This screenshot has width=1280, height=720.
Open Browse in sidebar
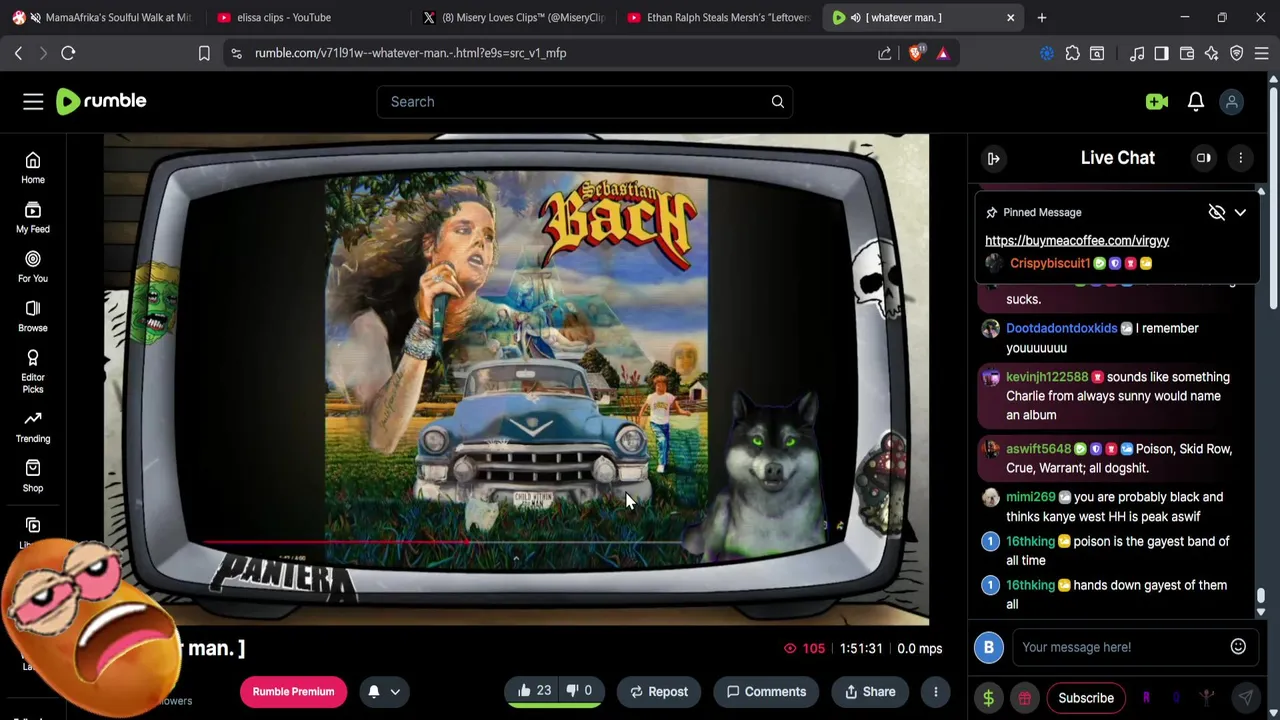33,316
